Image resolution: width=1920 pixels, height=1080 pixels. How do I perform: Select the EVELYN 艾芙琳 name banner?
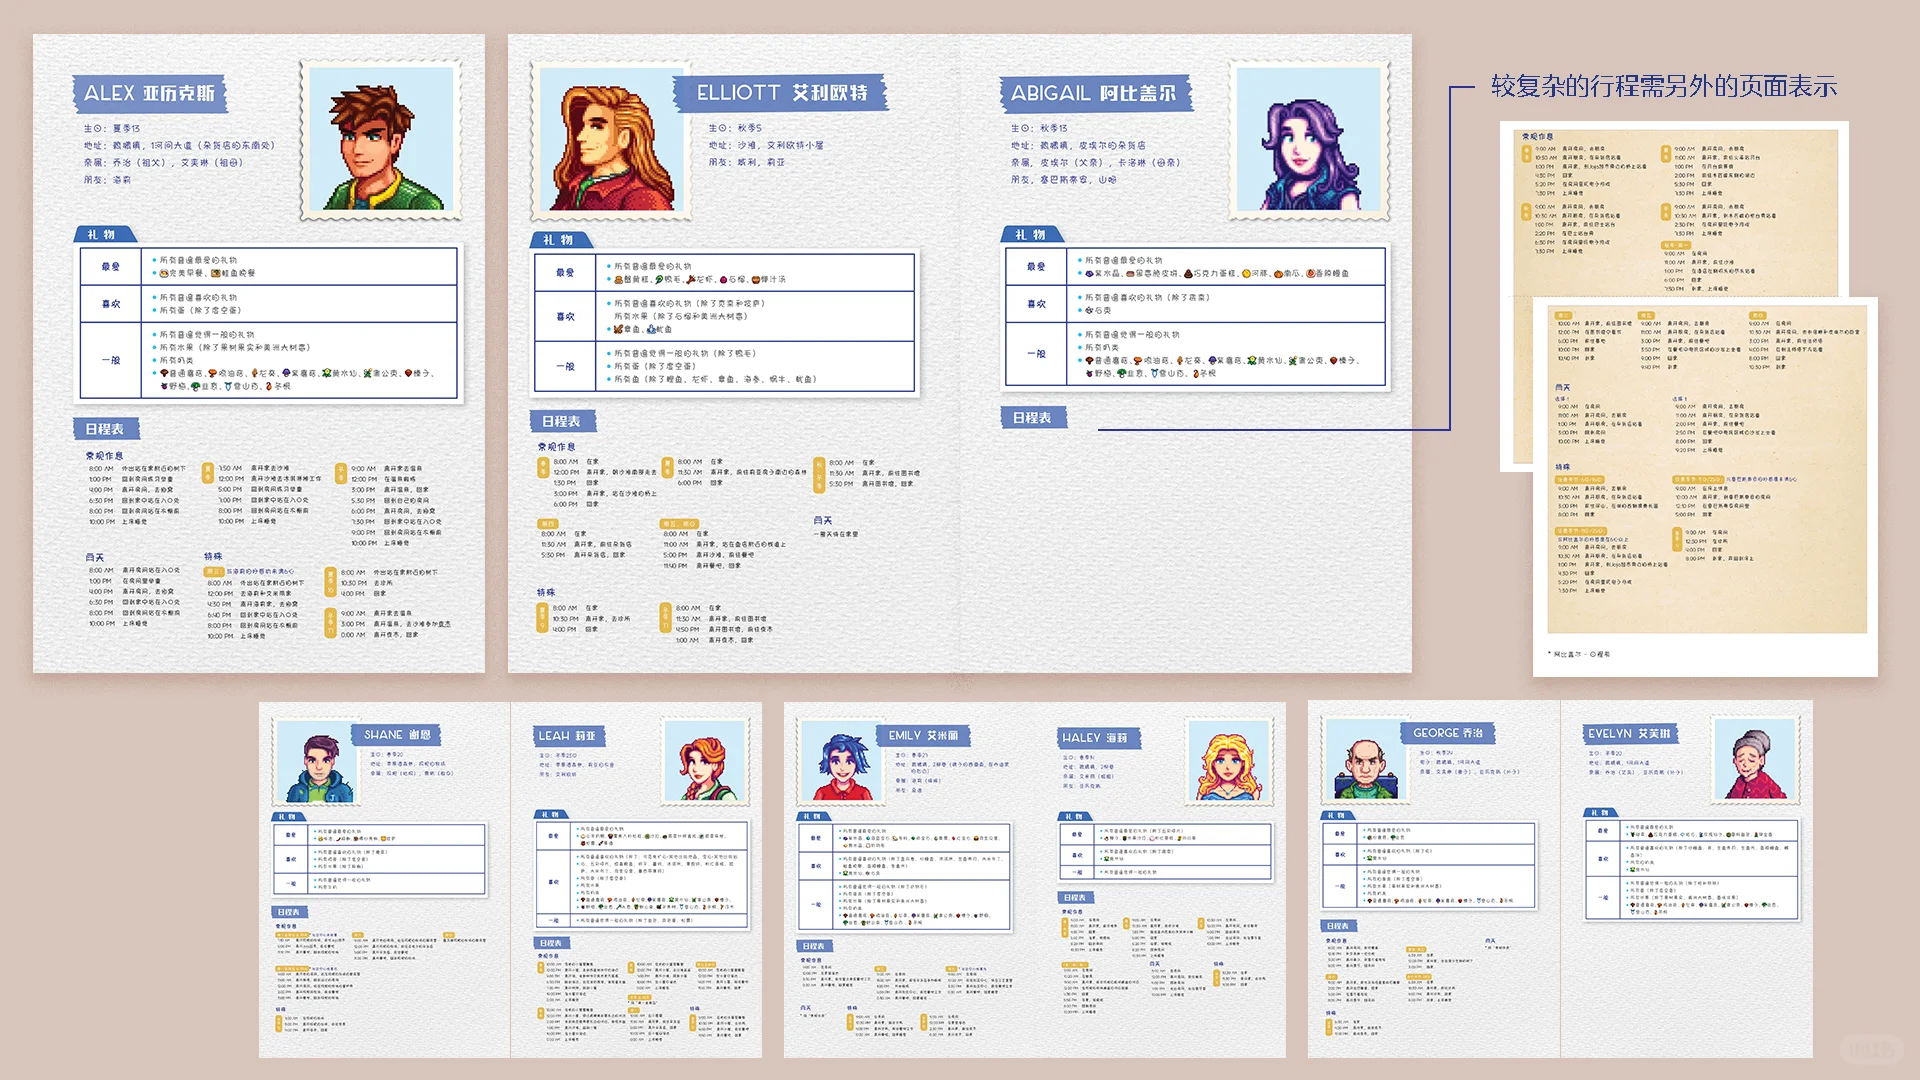[1629, 734]
